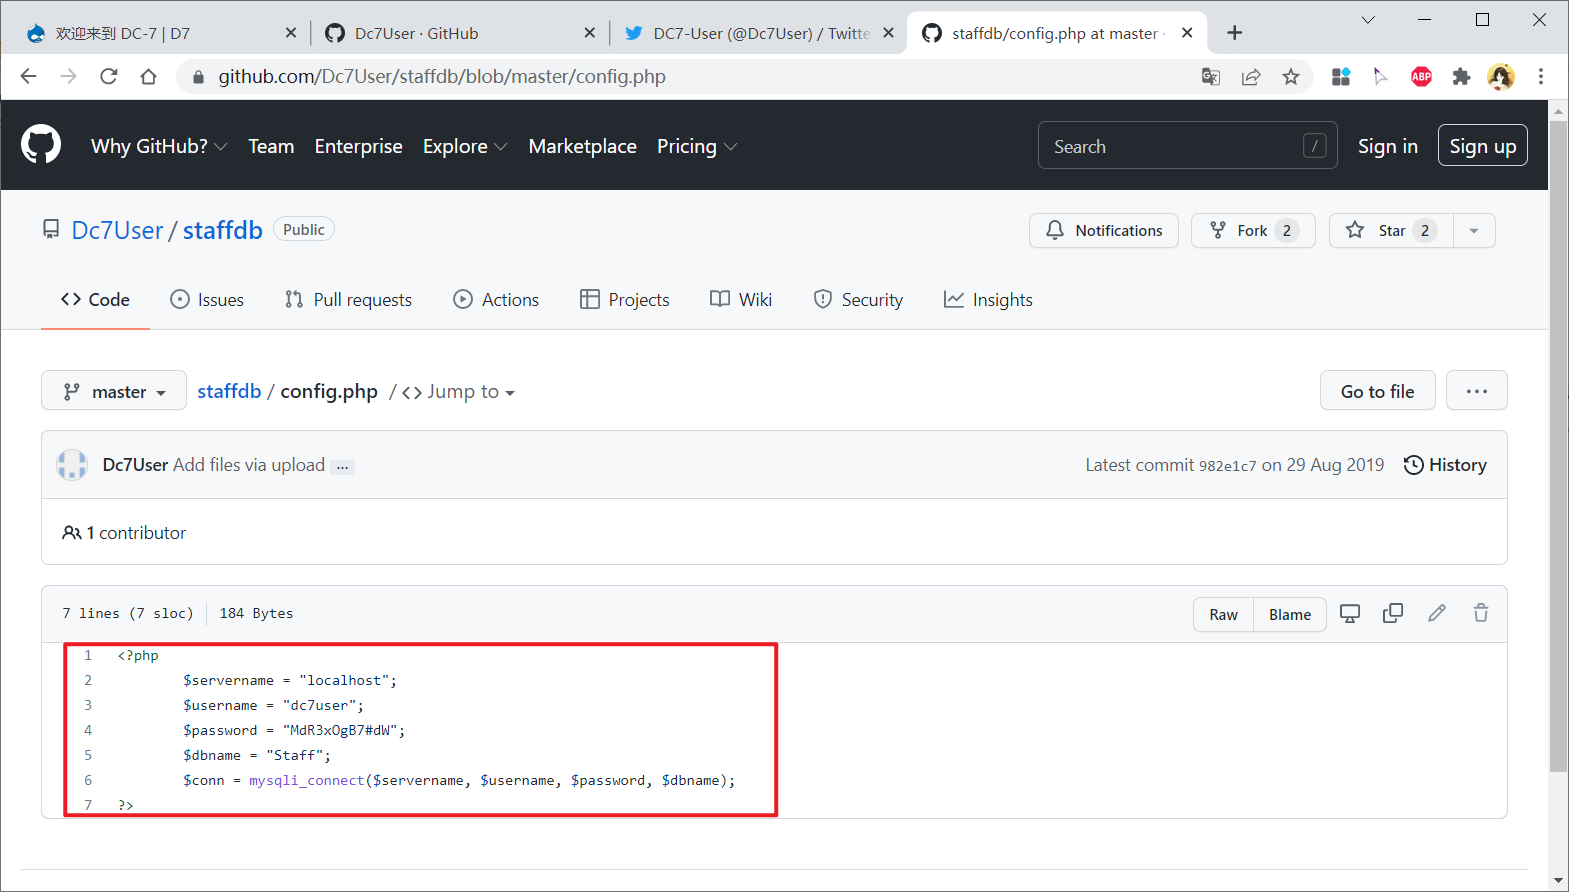
Task: Expand Why GitHub? menu
Action: click(x=159, y=146)
